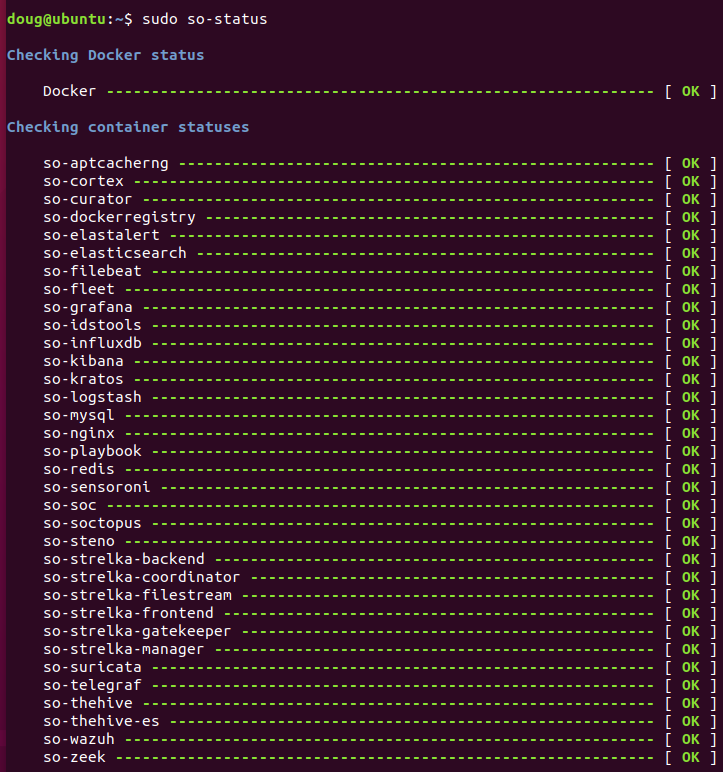Click the OK status for so-steno
Image resolution: width=723 pixels, height=772 pixels.
click(x=690, y=542)
